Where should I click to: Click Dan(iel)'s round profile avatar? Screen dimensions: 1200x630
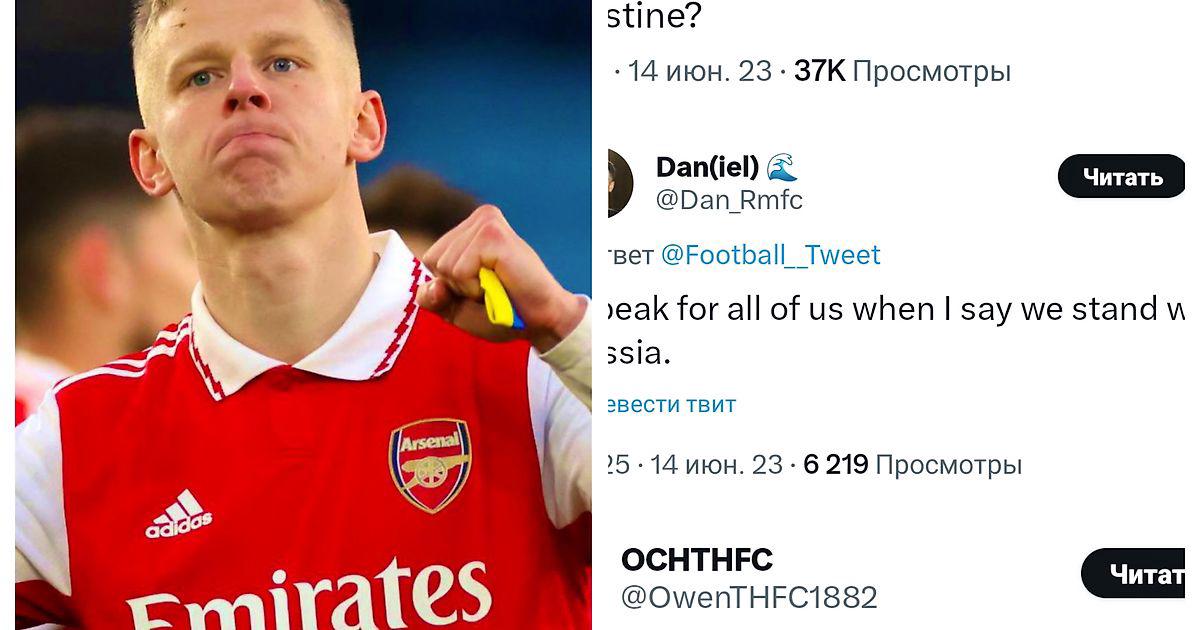point(619,183)
